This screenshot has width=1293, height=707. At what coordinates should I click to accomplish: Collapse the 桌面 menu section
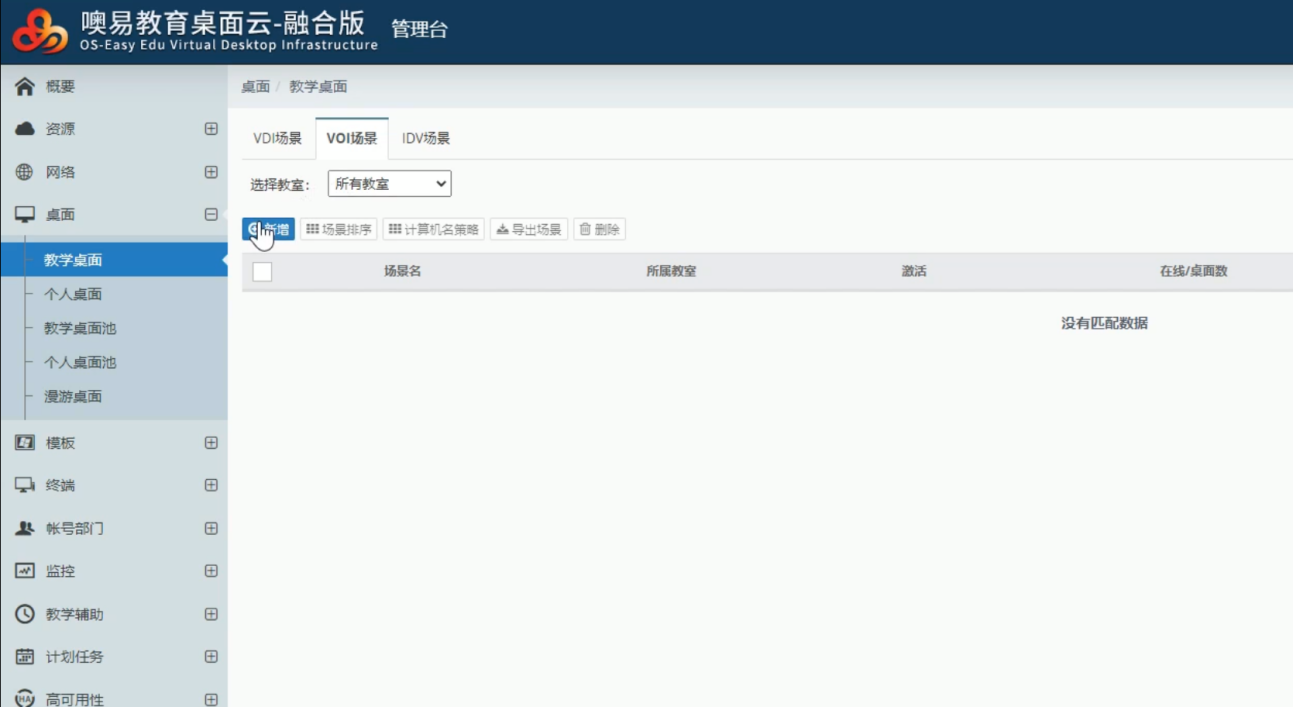(x=211, y=214)
